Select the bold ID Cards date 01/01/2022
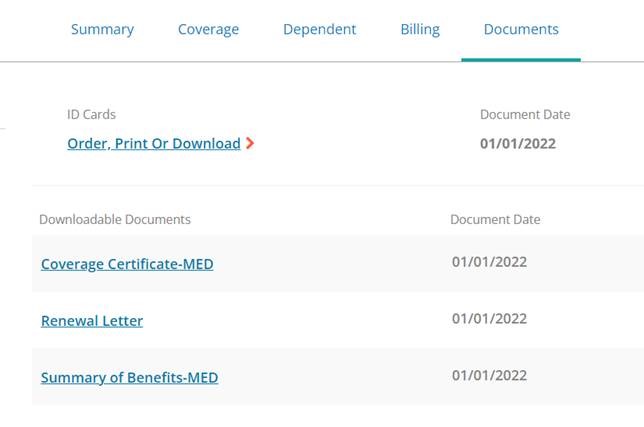The width and height of the screenshot is (644, 427). click(x=518, y=144)
